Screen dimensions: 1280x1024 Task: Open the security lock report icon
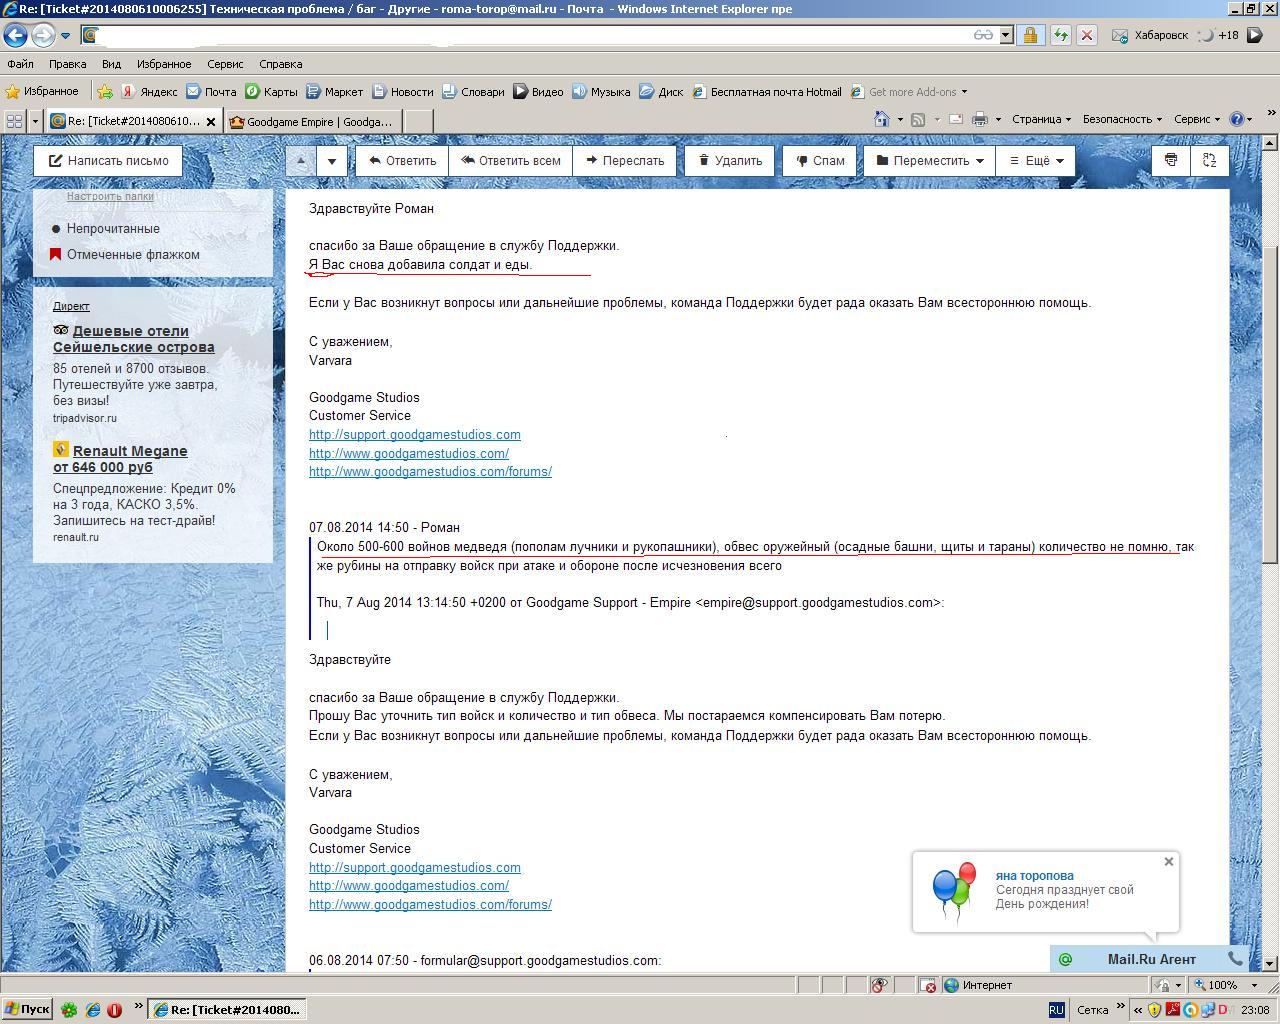1030,35
